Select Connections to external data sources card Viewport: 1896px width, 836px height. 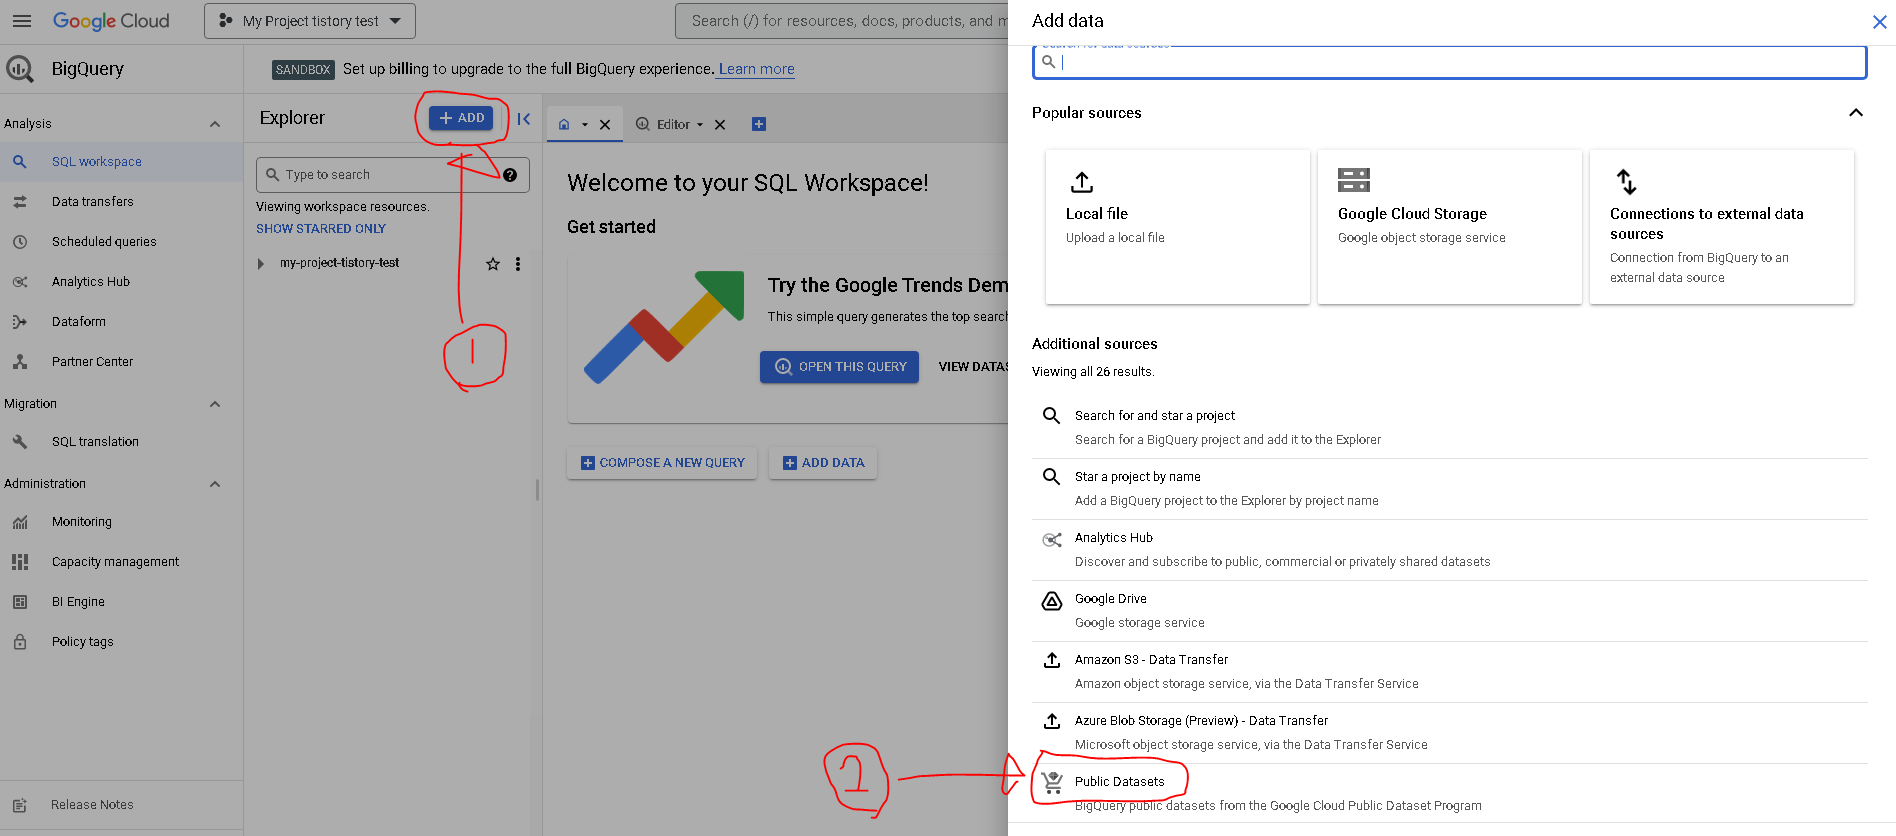(1722, 227)
